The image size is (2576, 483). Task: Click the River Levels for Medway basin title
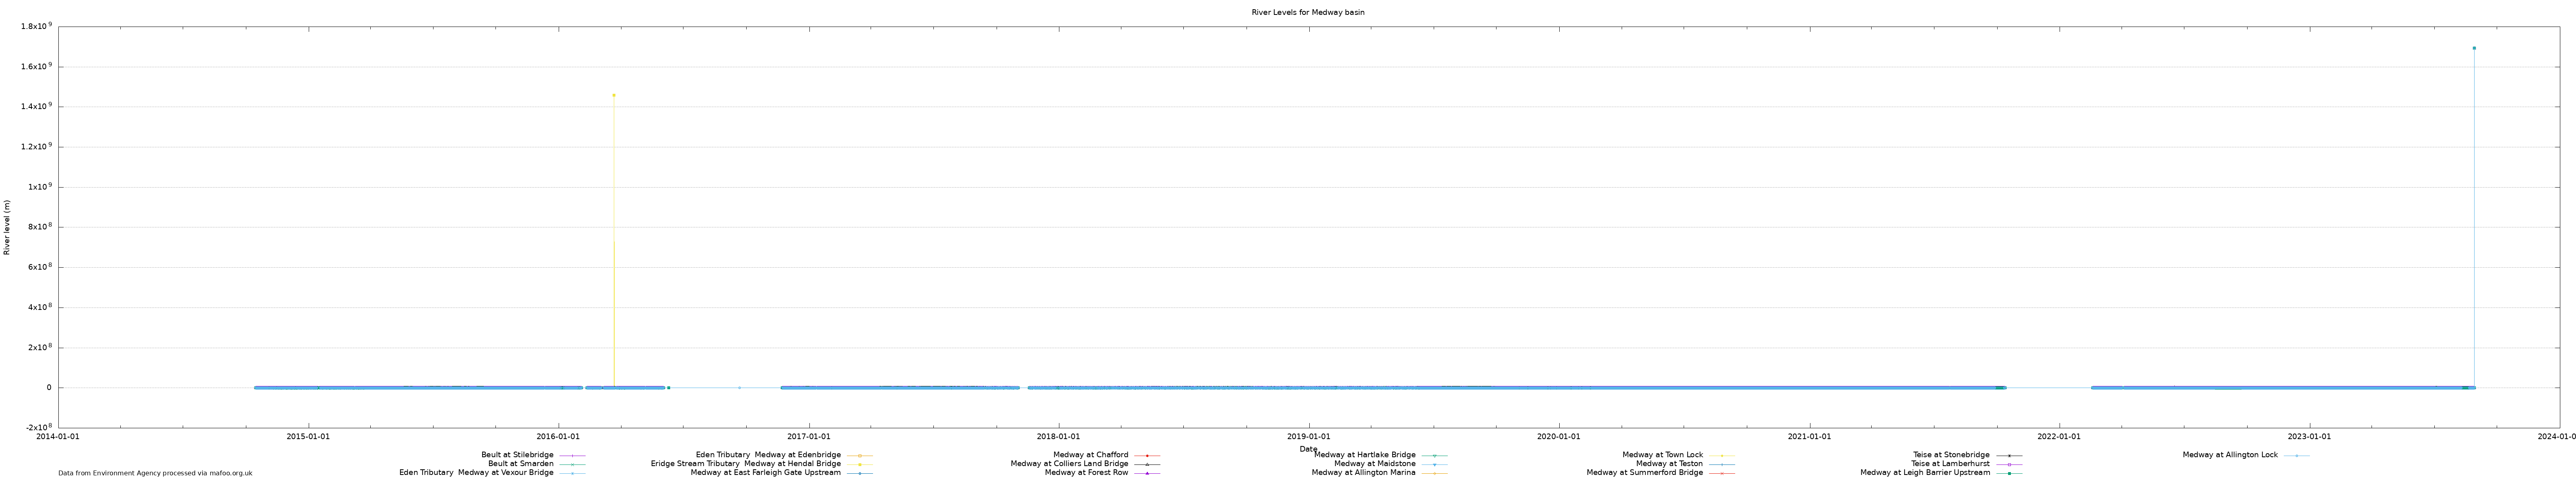1308,12
